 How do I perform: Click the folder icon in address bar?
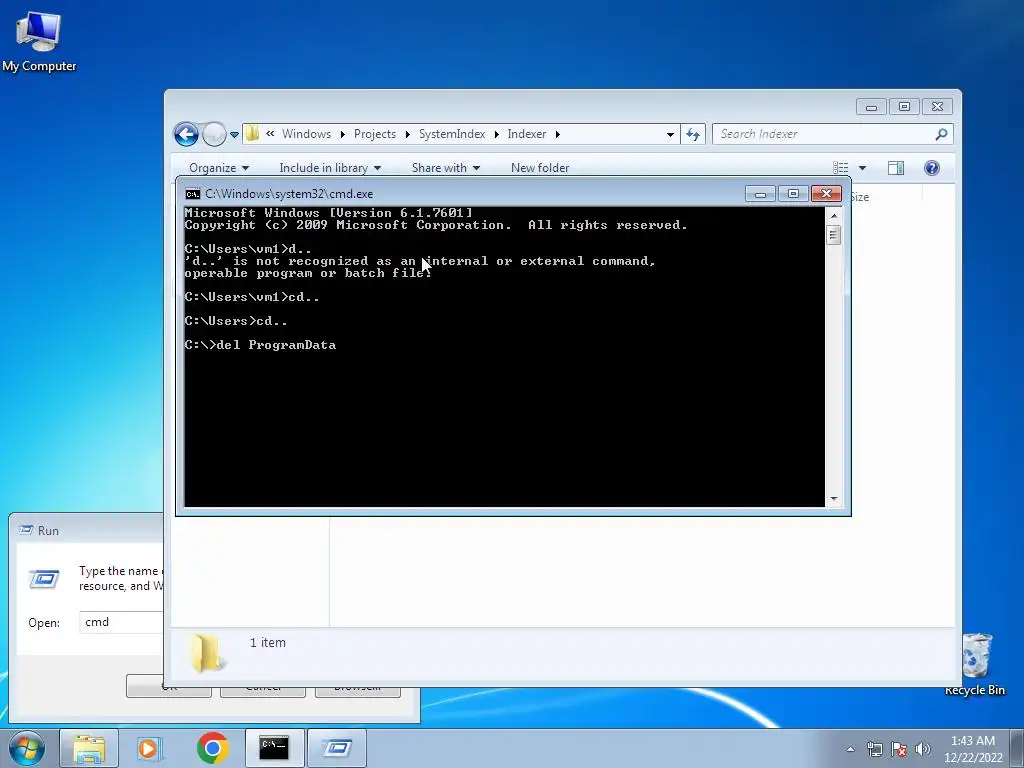pos(252,134)
